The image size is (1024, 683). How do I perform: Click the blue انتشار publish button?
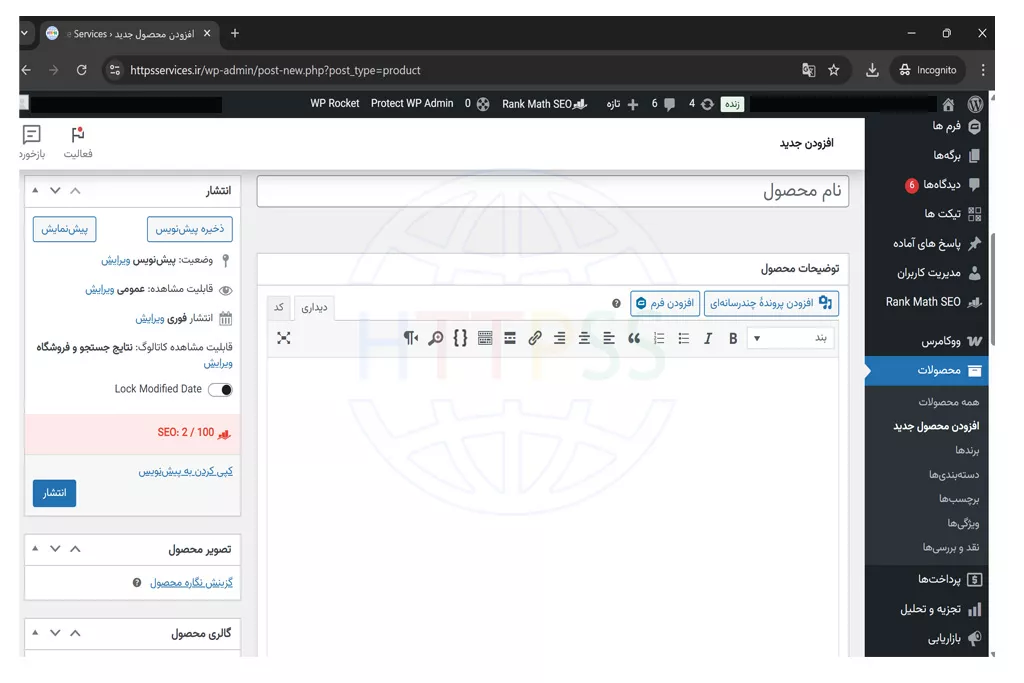(54, 493)
